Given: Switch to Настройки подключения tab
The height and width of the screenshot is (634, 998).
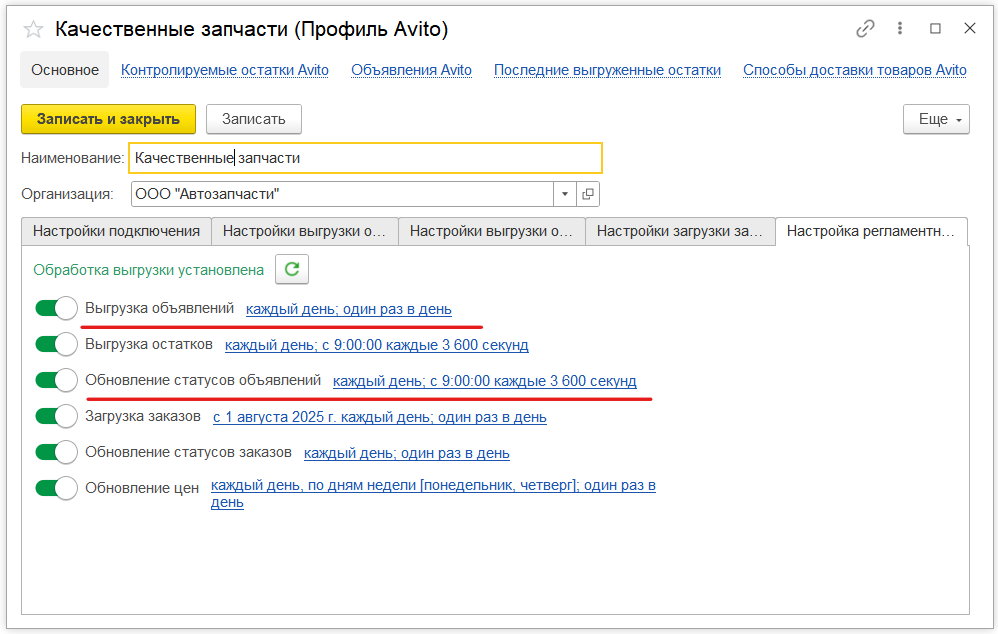Looking at the screenshot, I should click(116, 231).
